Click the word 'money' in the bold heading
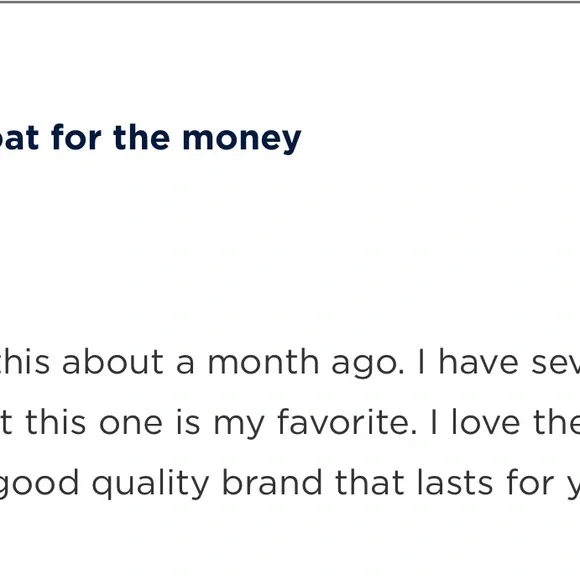Image resolution: width=580 pixels, height=580 pixels. coord(242,140)
